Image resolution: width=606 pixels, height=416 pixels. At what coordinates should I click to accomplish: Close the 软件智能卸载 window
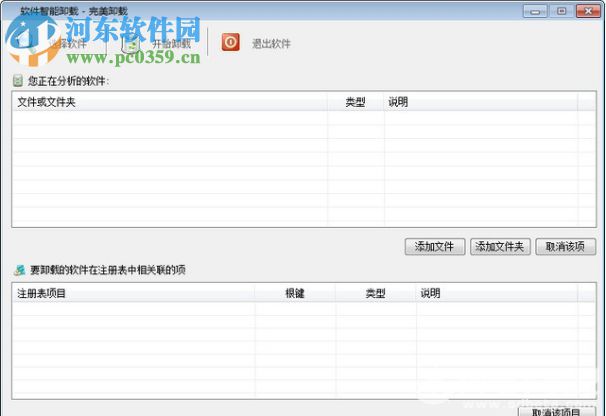[588, 11]
